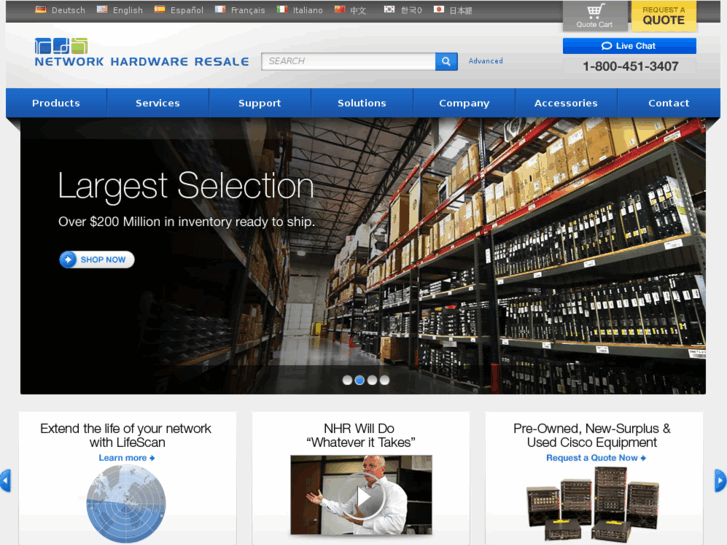
Task: Select the fourth slideshow dot
Action: coord(384,380)
